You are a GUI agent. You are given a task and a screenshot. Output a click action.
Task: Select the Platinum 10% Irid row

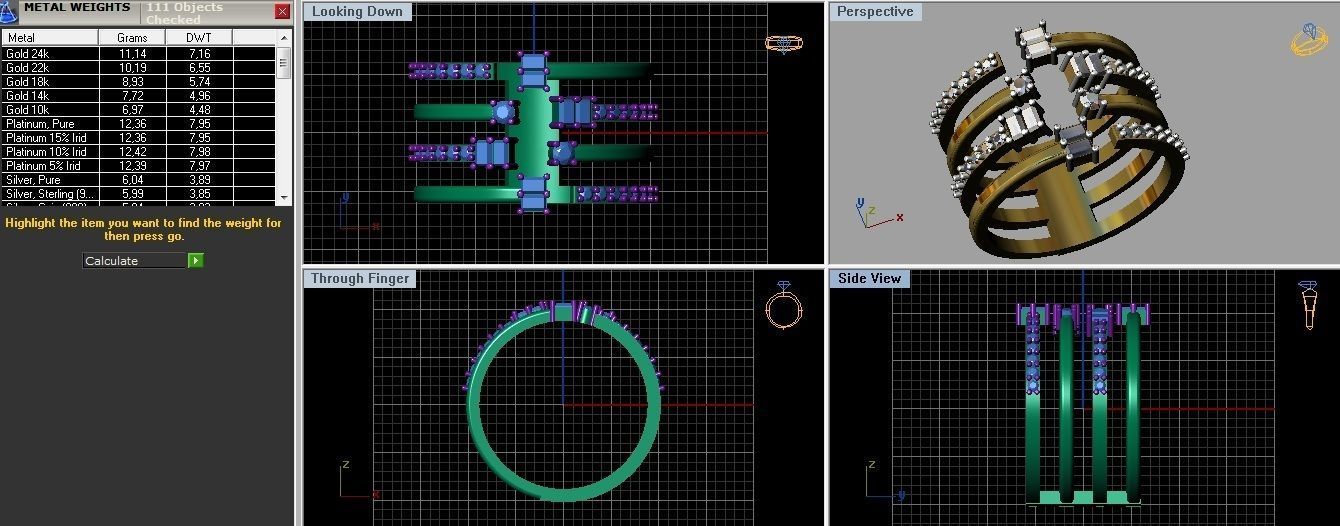tap(139, 151)
